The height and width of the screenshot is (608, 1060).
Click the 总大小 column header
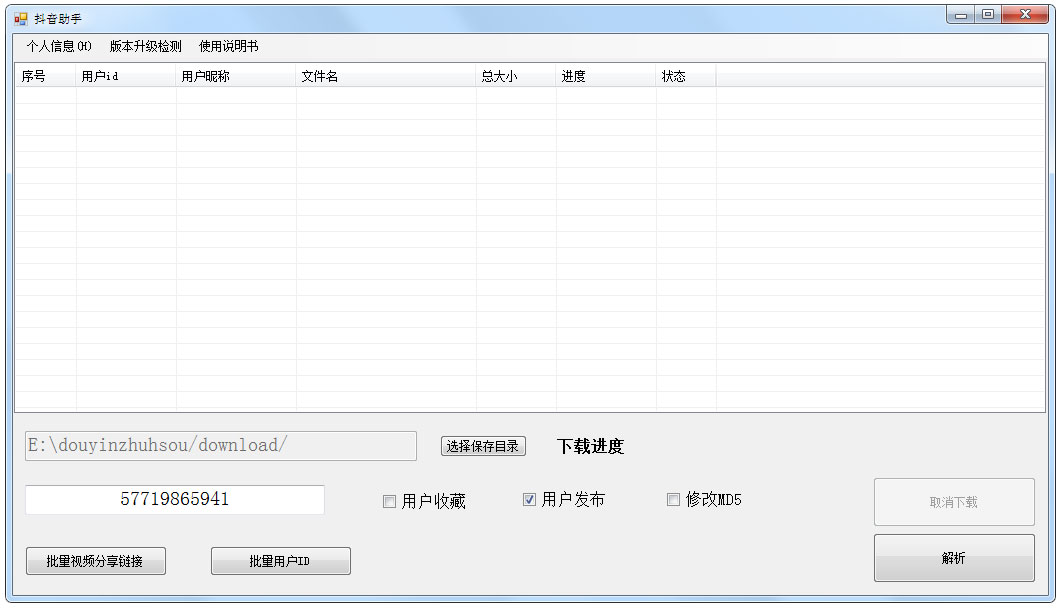click(516, 76)
